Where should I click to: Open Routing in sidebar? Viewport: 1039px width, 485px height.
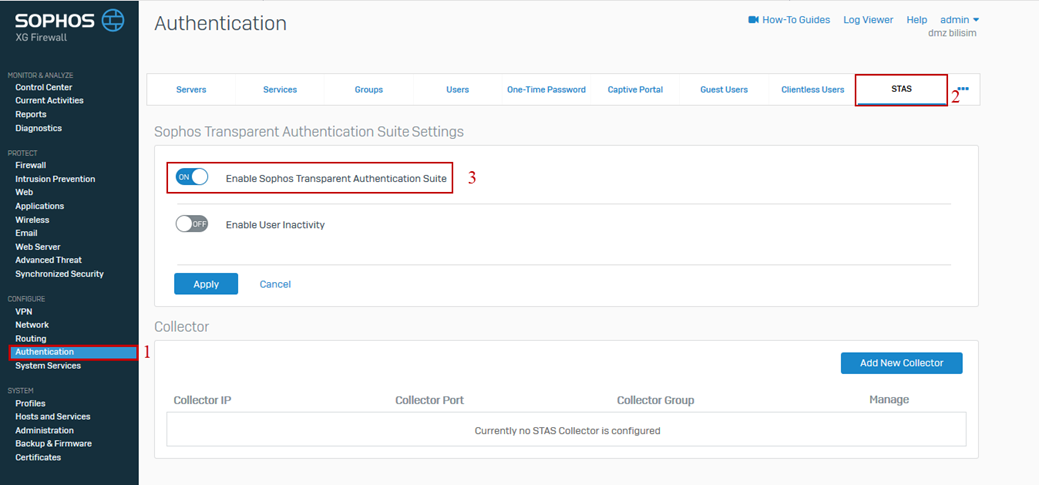tap(30, 339)
